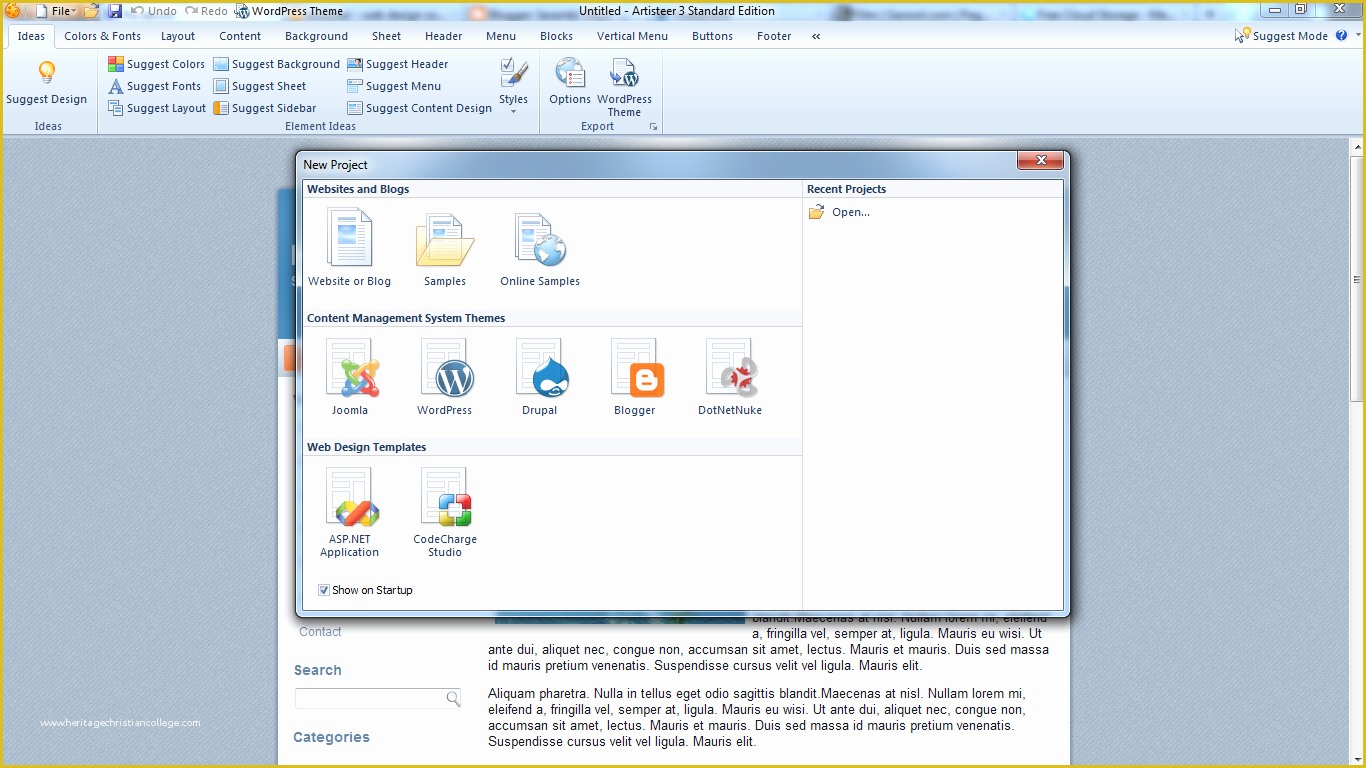Uncheck the Show on Startup checkbox
Screen dimensions: 1366x768
pos(324,590)
